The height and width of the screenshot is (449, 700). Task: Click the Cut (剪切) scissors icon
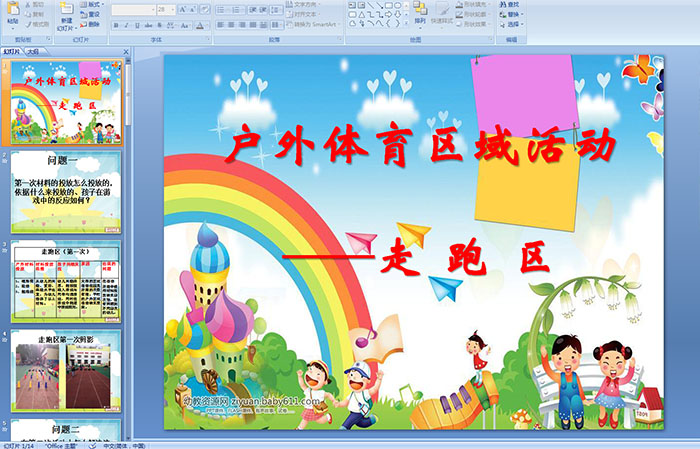tap(28, 4)
